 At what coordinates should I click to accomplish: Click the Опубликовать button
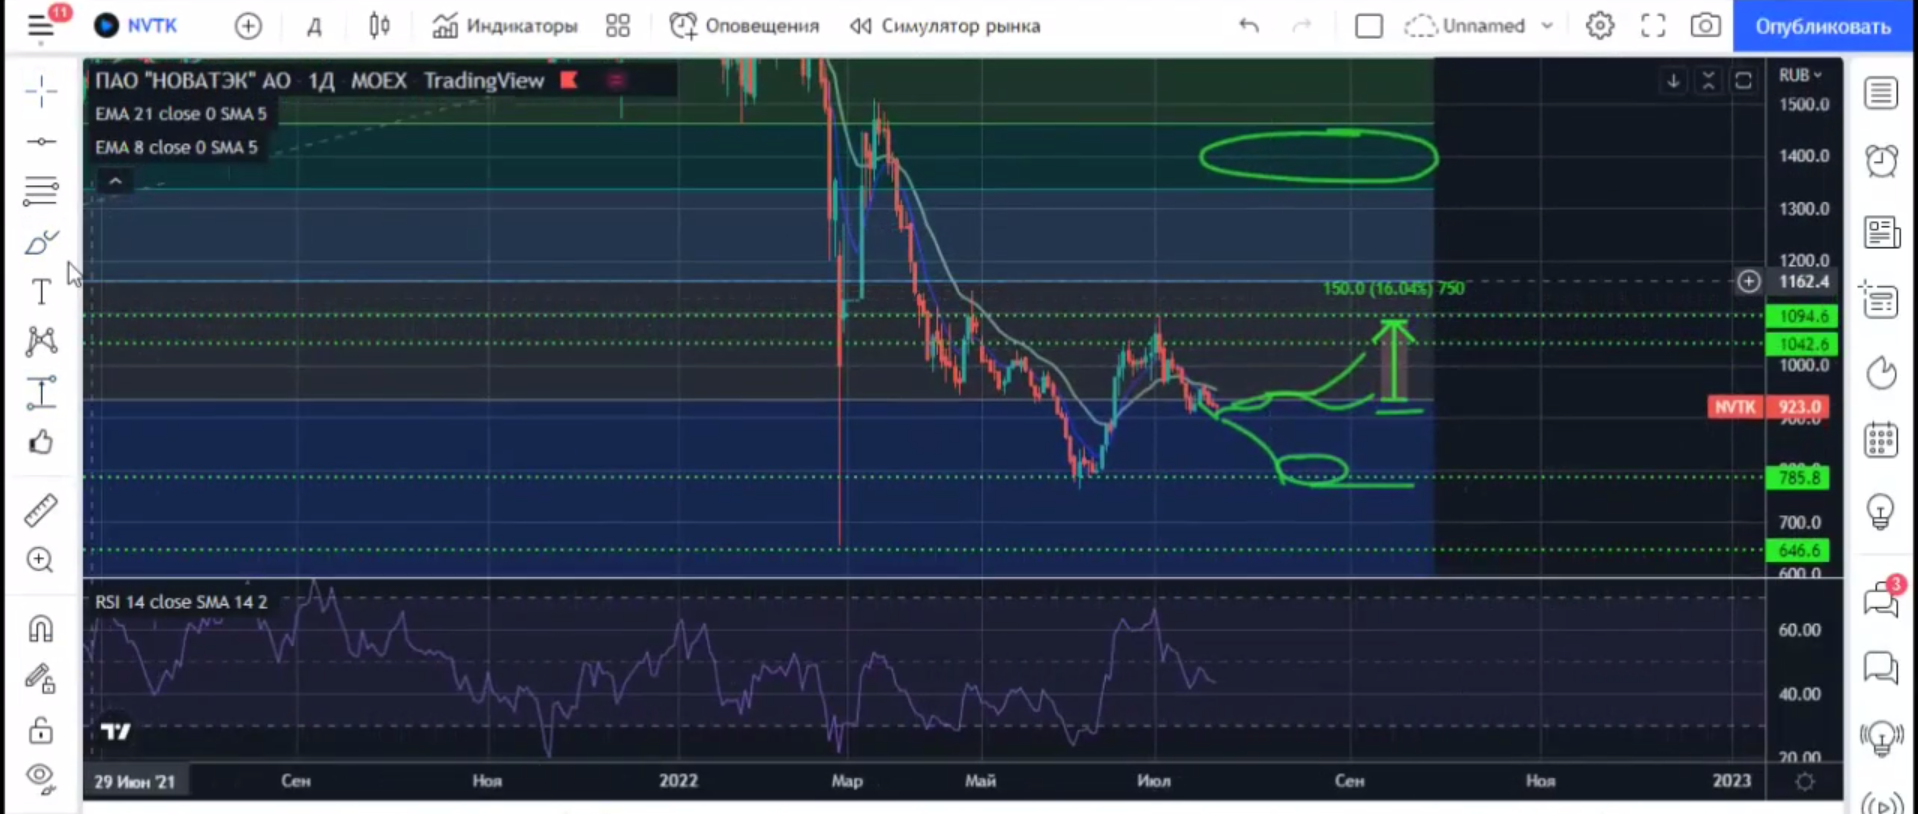tap(1822, 26)
